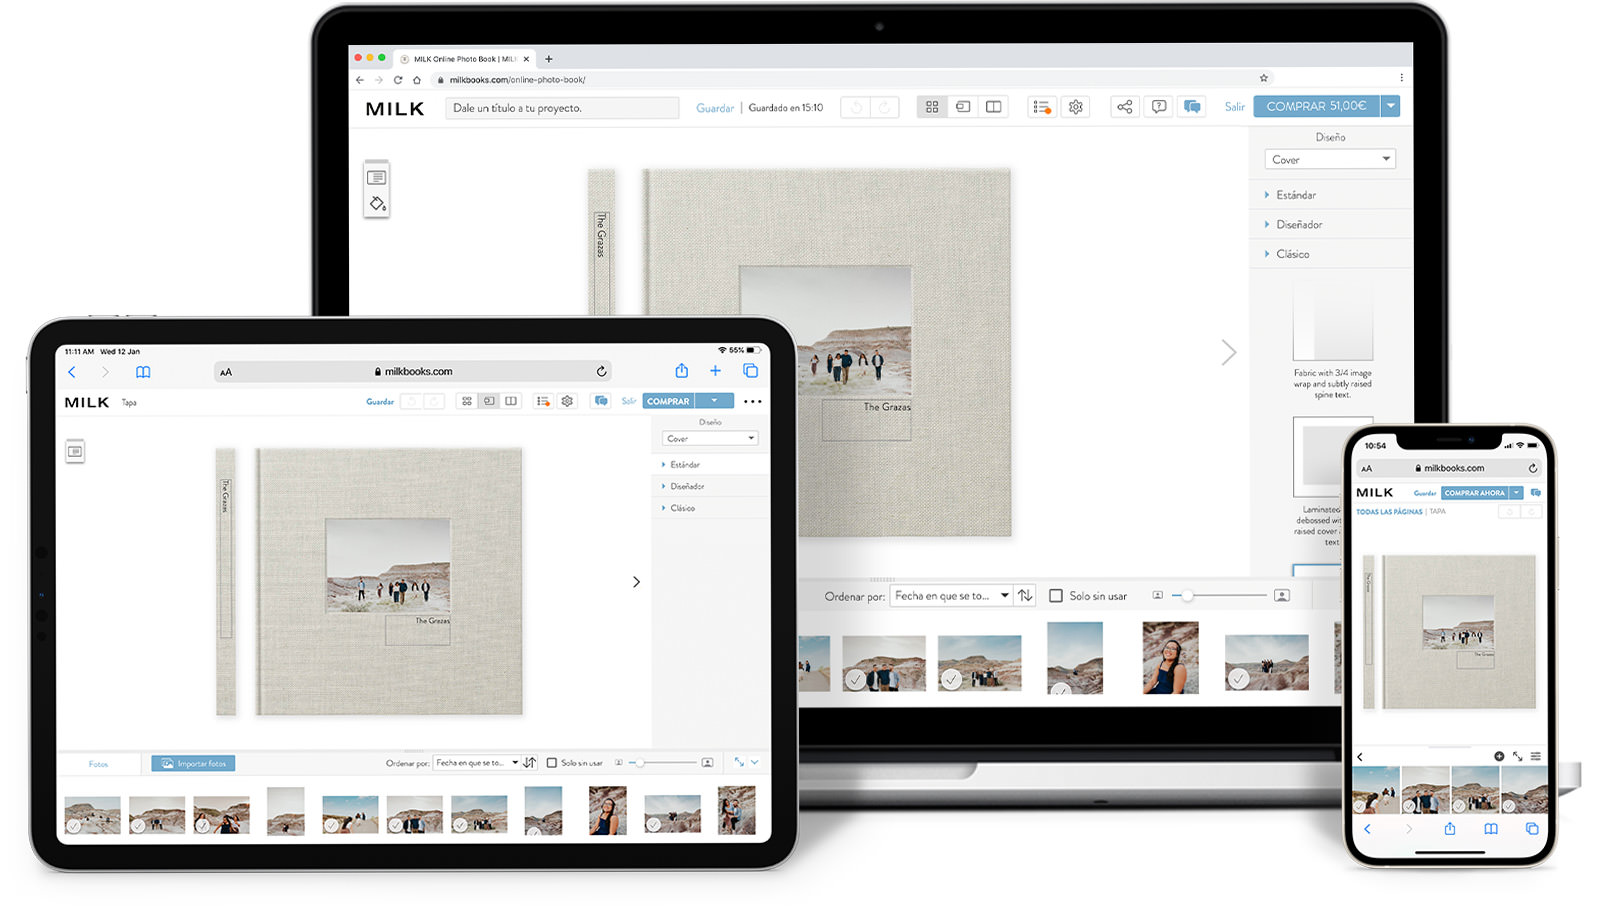Check 'Solo sin usar' on the tablet
The width and height of the screenshot is (1600, 910).
coord(551,763)
